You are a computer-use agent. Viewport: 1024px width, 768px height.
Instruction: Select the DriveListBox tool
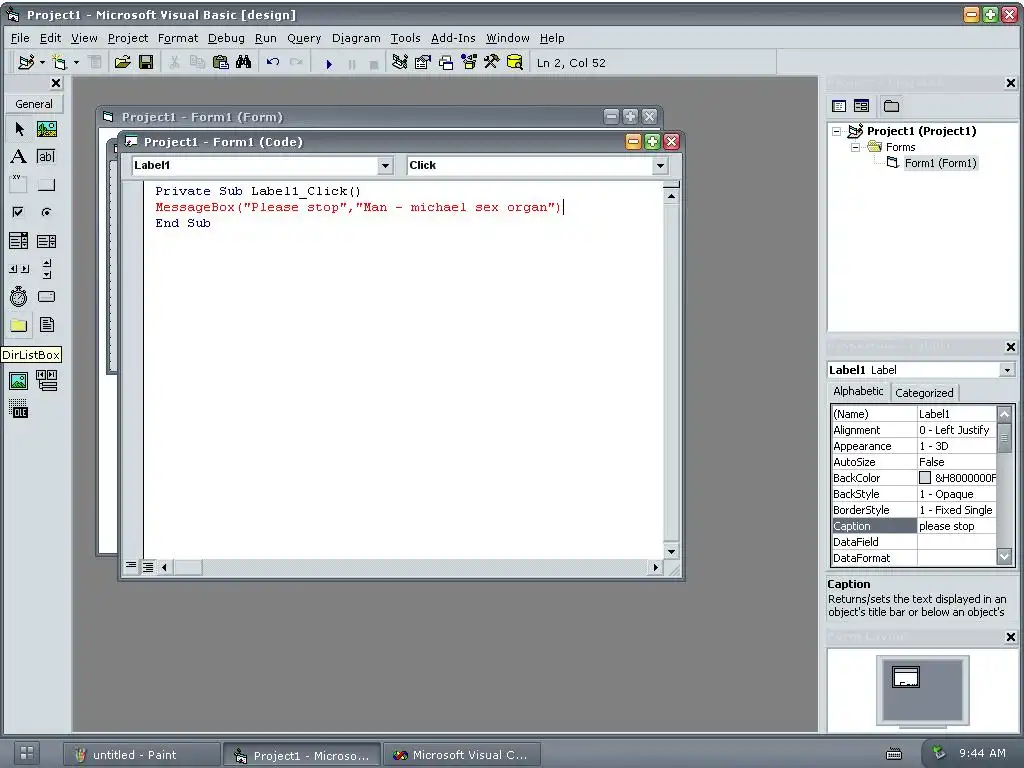tap(46, 296)
